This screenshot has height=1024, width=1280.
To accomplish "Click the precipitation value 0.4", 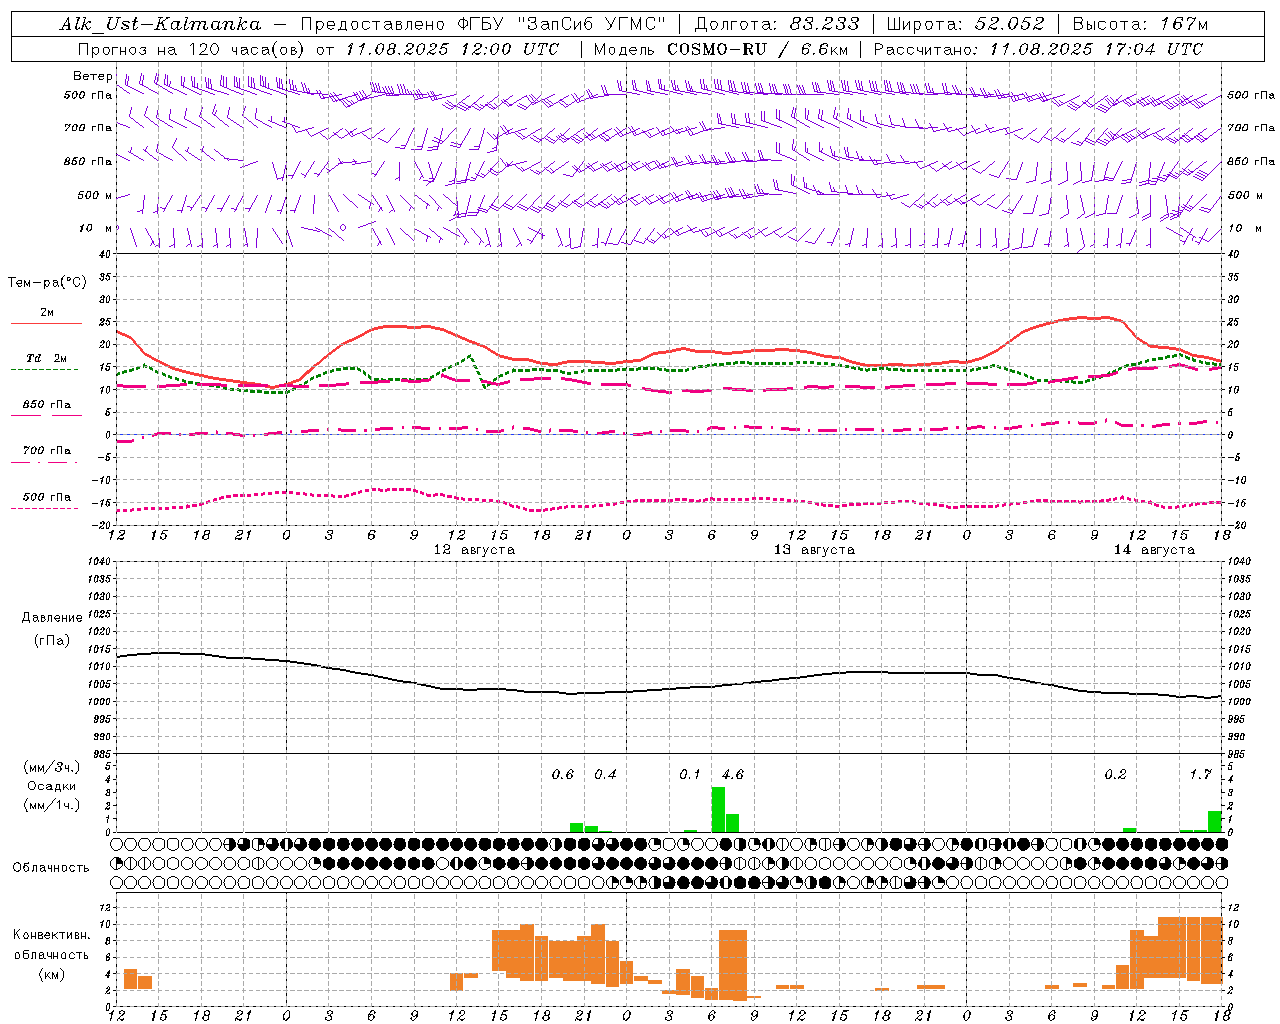I will pos(605,774).
